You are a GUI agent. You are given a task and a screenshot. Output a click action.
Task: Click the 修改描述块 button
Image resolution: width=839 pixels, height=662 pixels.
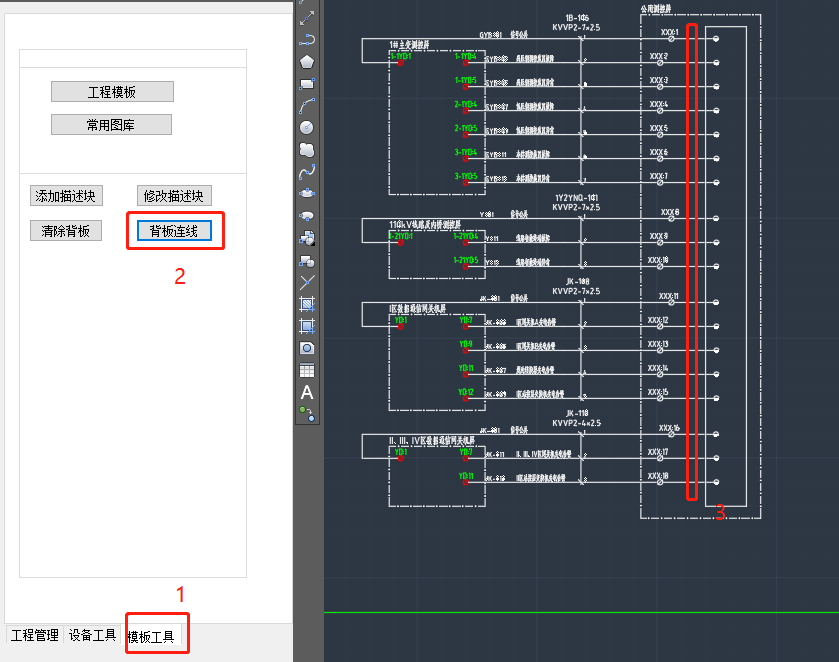(174, 196)
